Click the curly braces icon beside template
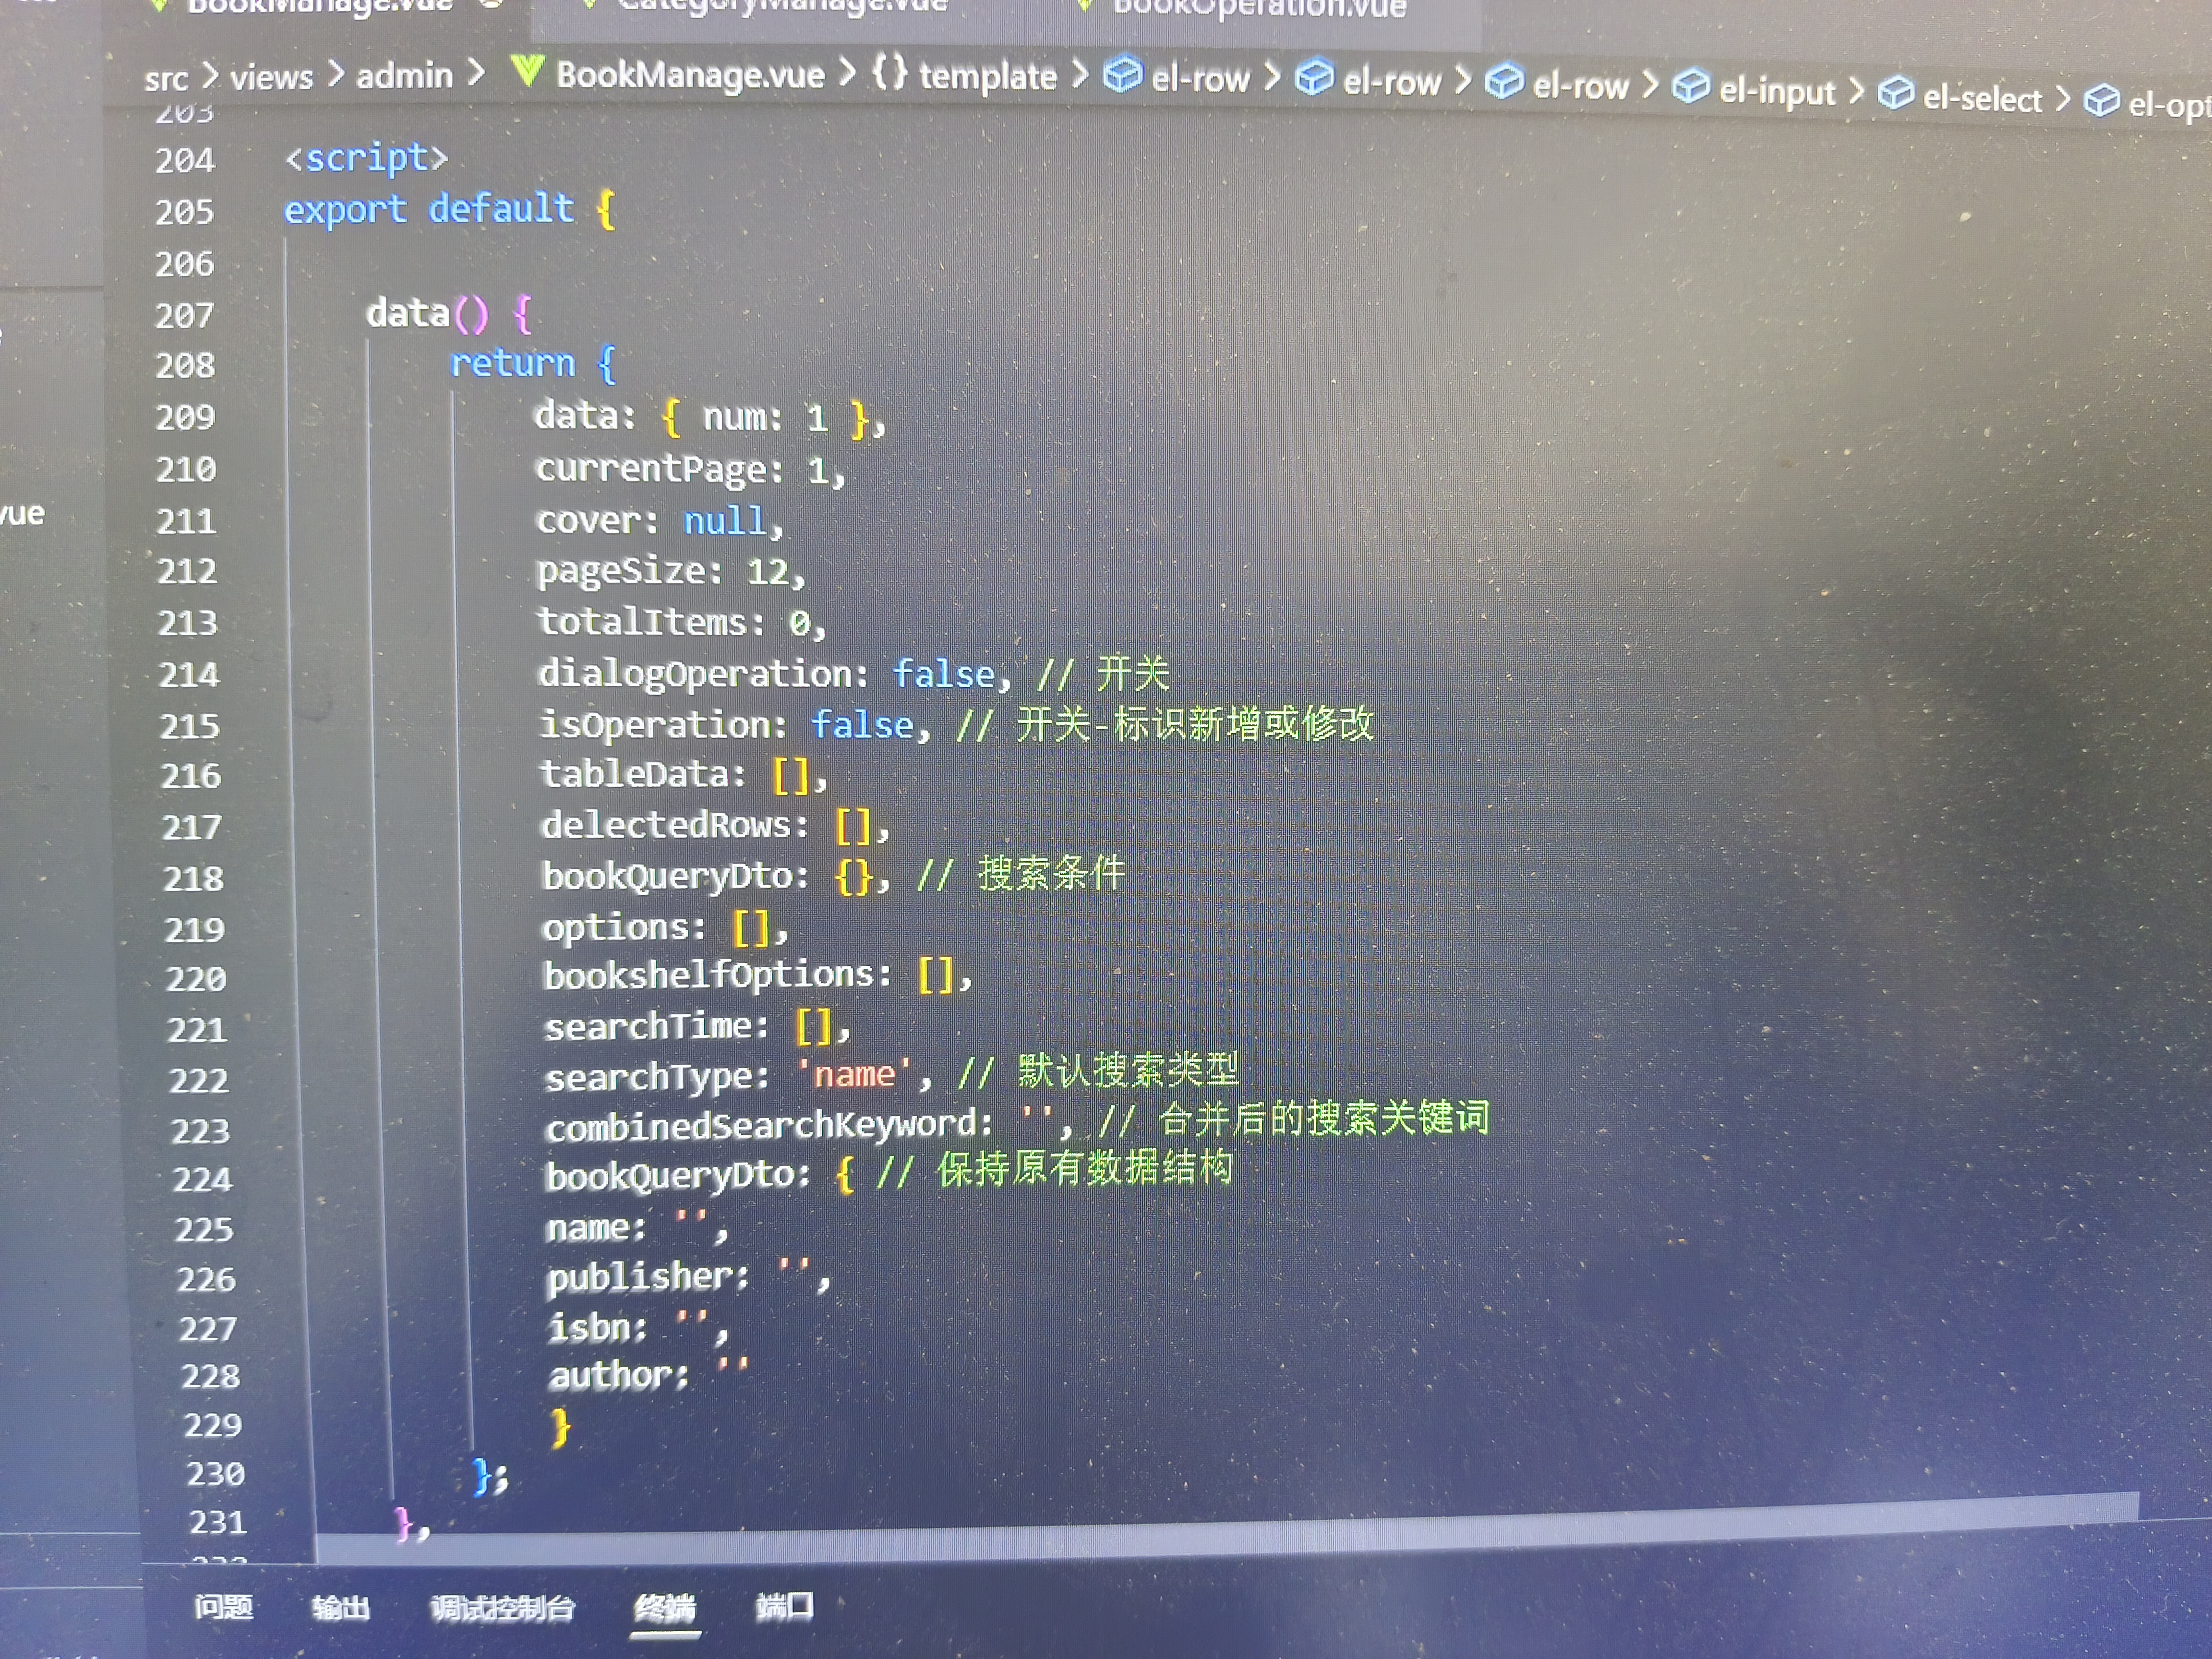The width and height of the screenshot is (2212, 1659). pos(889,72)
